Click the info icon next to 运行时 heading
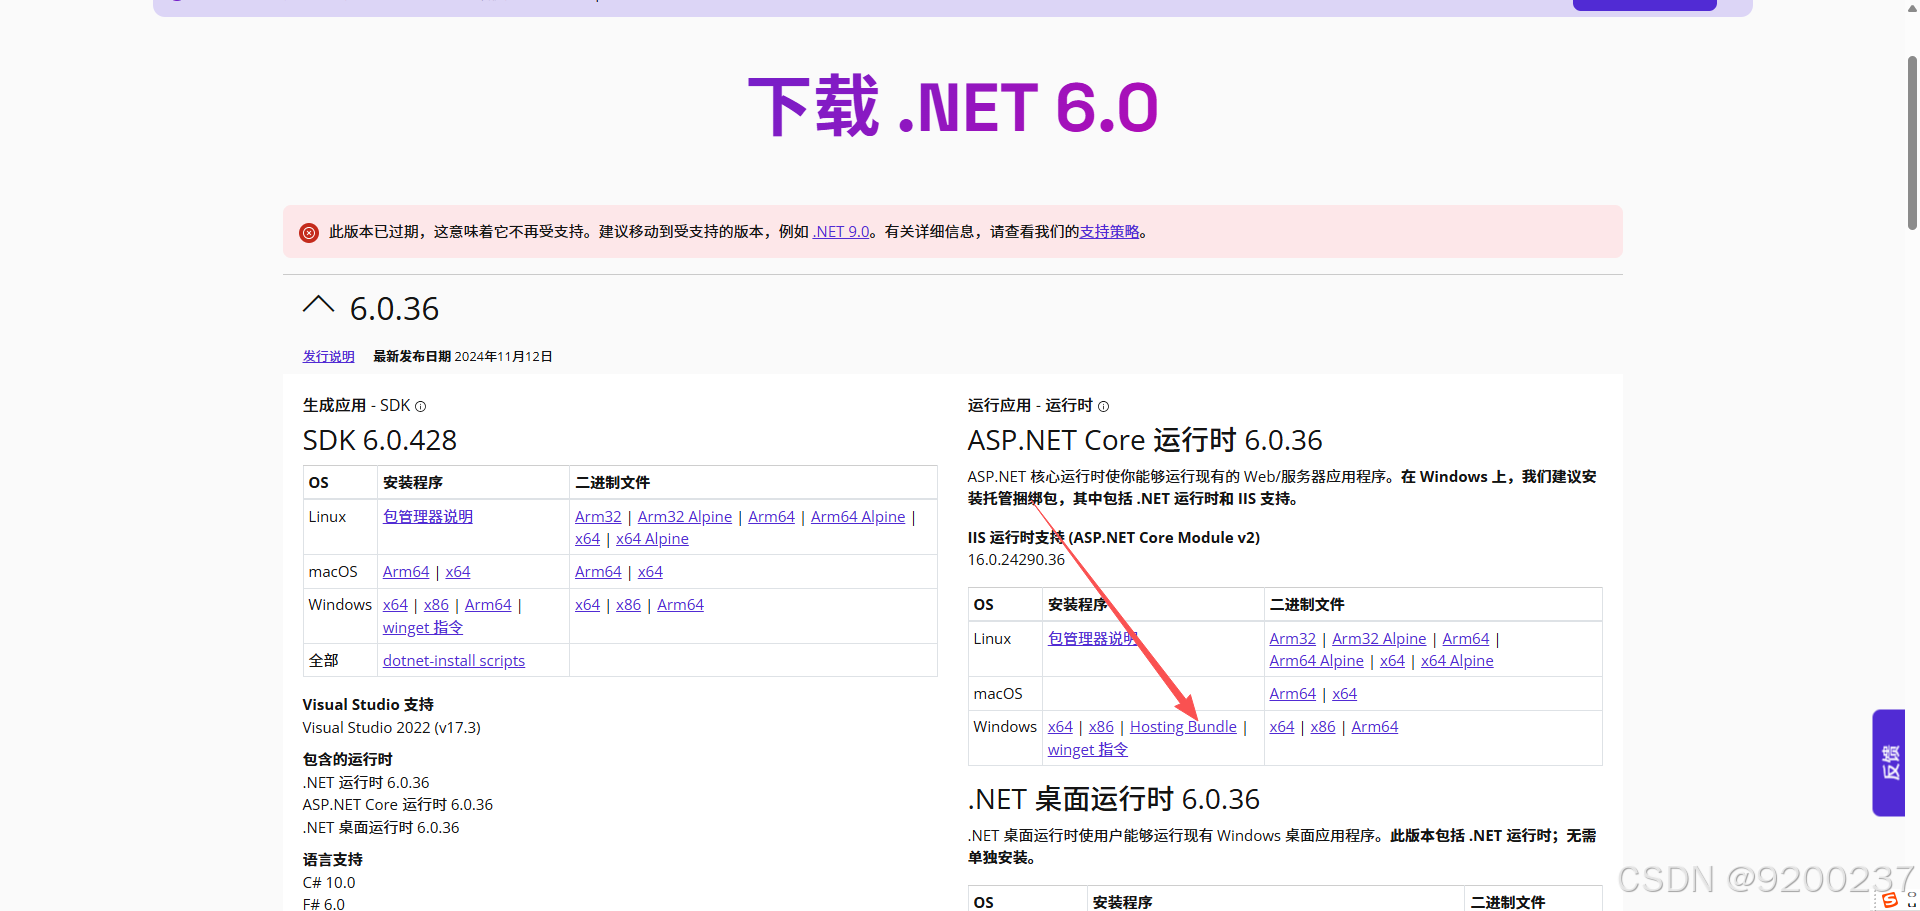Screen dimensions: 1920x911 click(x=1103, y=406)
